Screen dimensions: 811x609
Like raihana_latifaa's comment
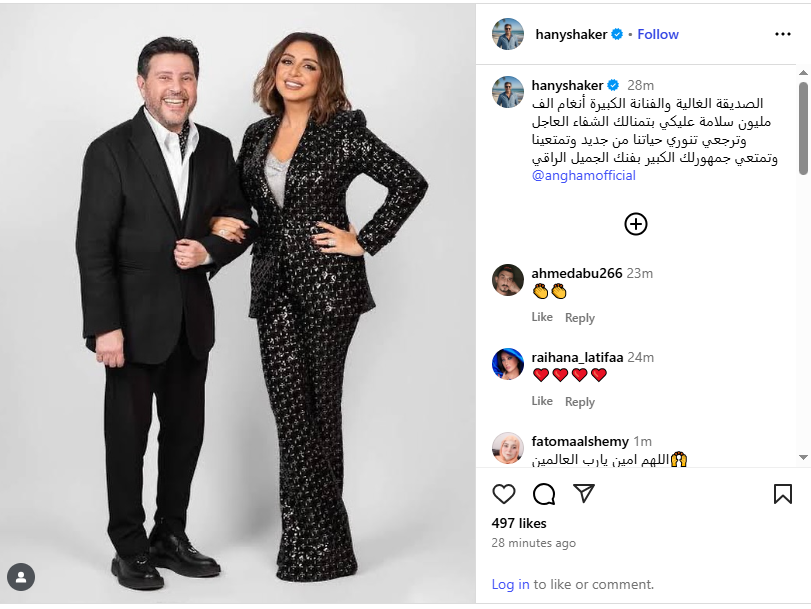(x=542, y=401)
